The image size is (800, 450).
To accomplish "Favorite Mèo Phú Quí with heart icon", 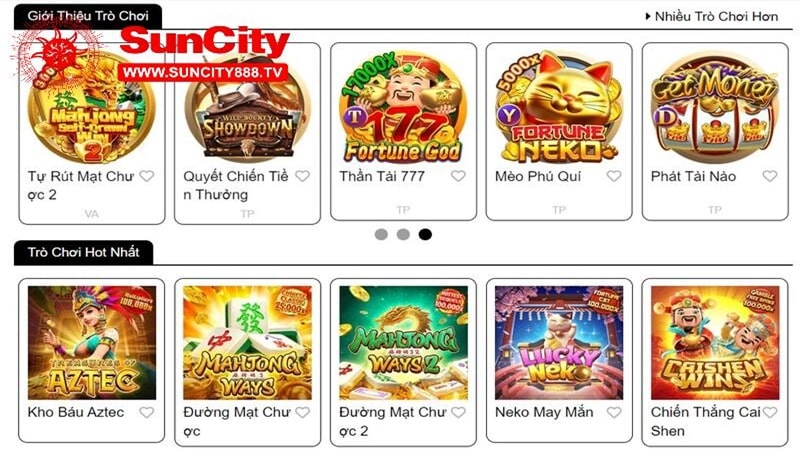I will 614,176.
